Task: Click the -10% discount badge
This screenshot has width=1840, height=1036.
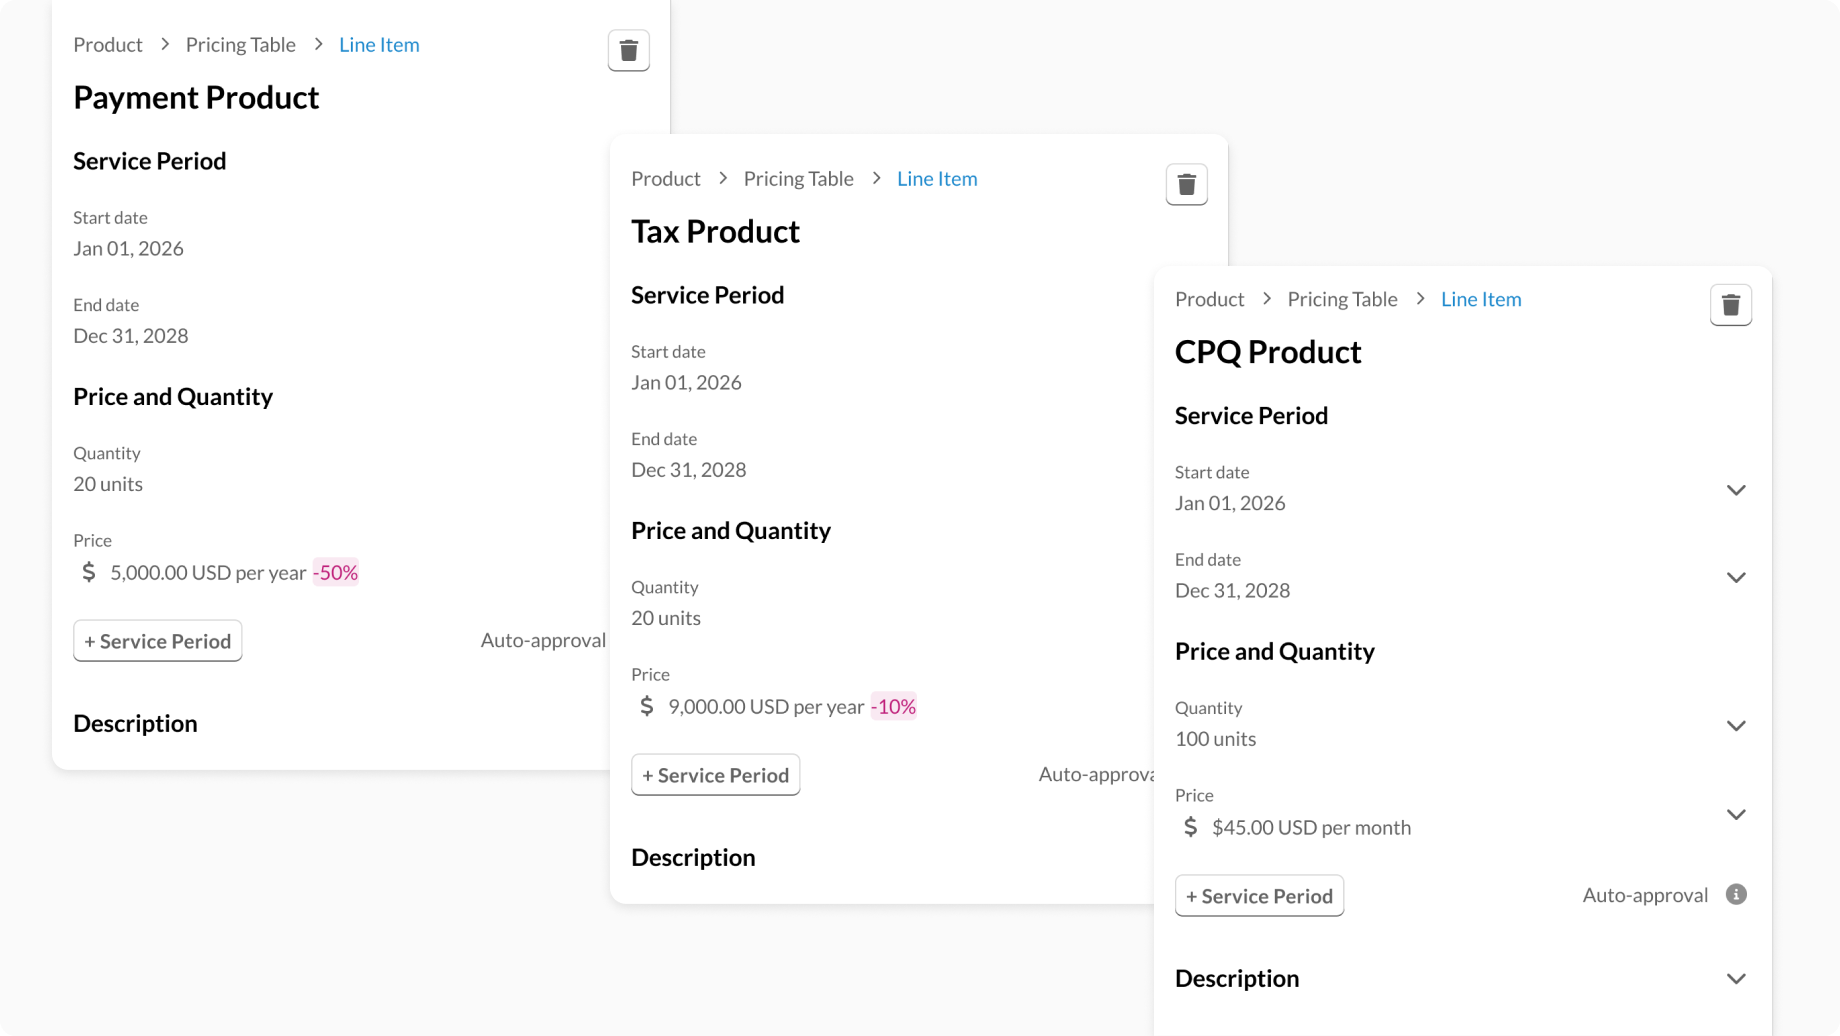Action: coord(893,706)
